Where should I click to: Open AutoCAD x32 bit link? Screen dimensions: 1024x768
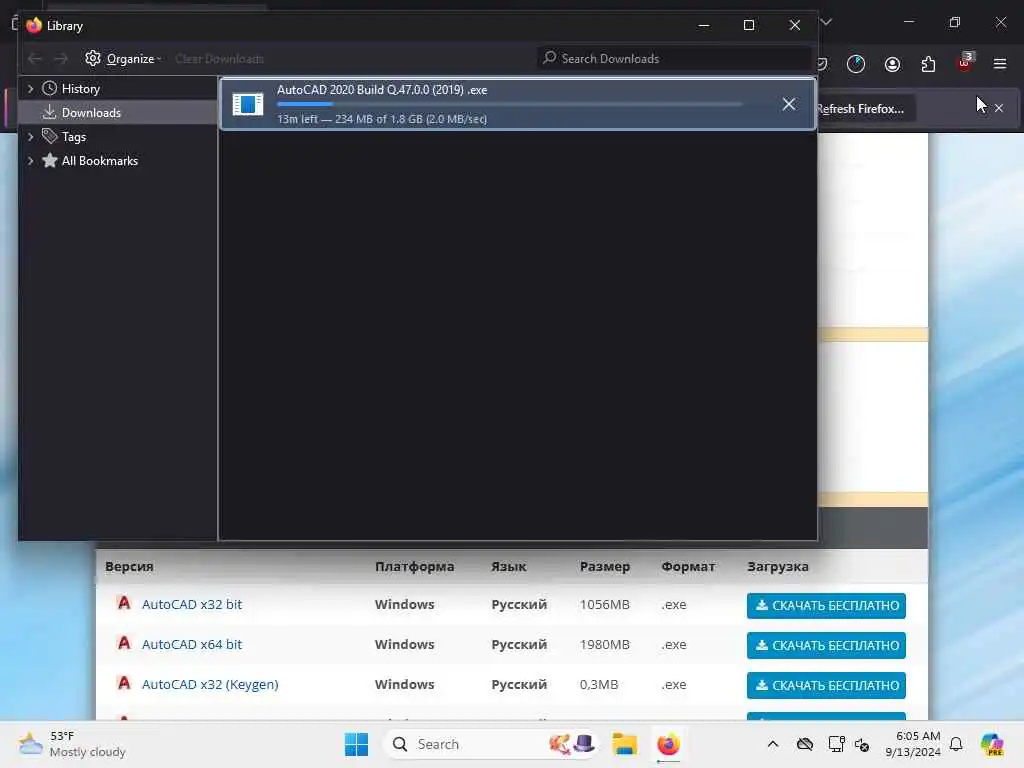192,604
